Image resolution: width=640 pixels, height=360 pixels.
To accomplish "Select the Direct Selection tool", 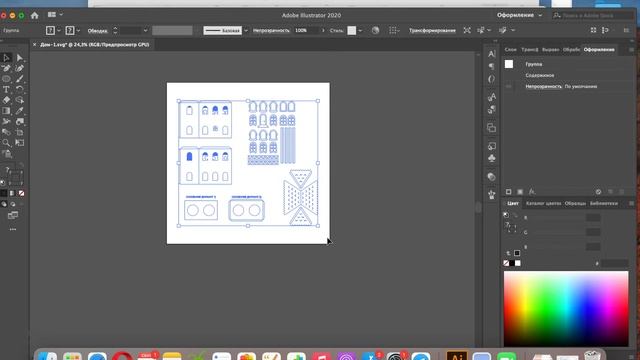I will click(20, 58).
